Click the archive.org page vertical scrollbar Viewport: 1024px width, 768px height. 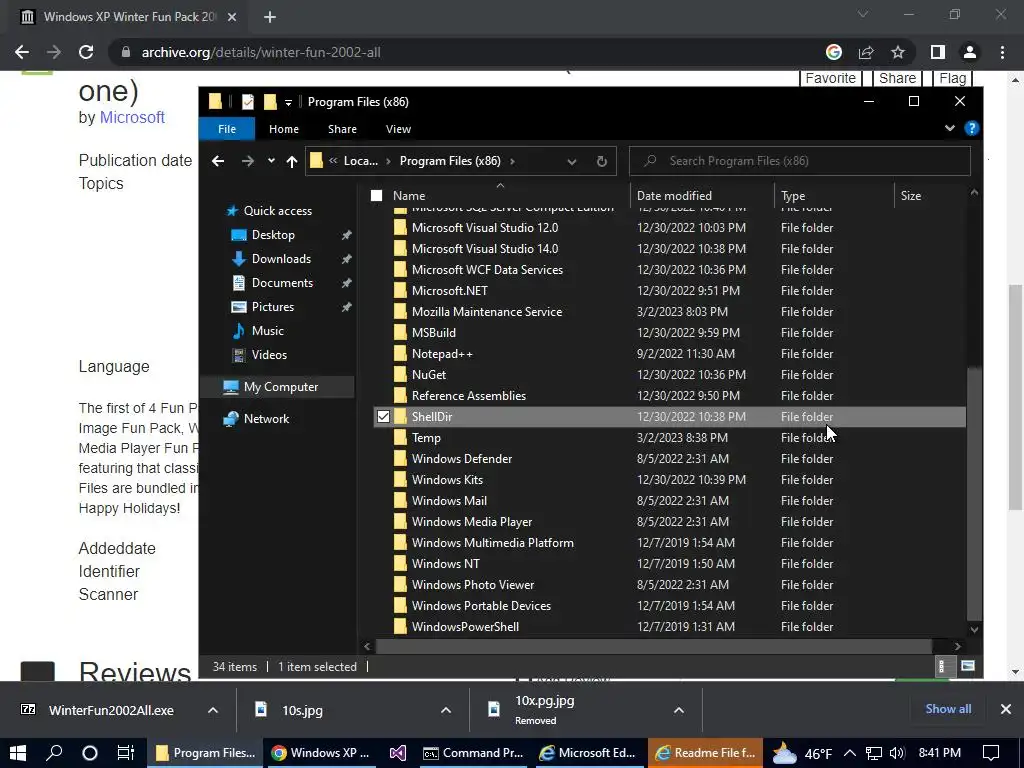[x=1015, y=397]
